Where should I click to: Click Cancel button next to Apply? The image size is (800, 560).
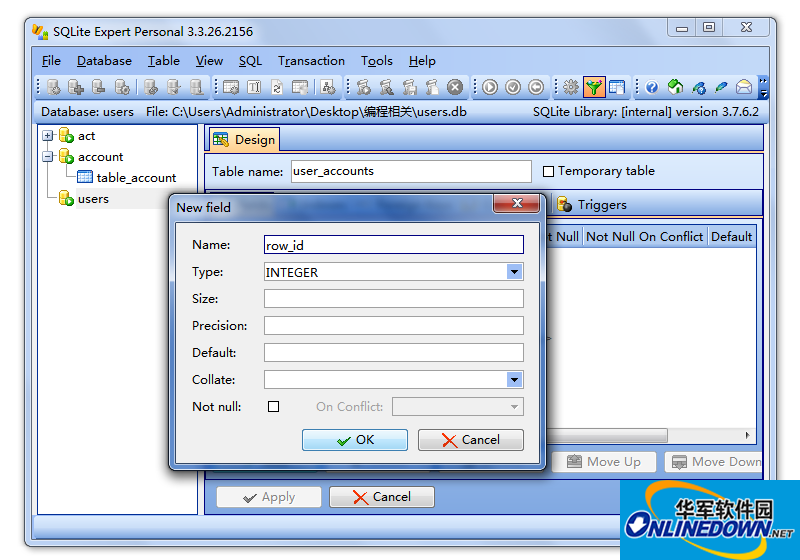(382, 497)
